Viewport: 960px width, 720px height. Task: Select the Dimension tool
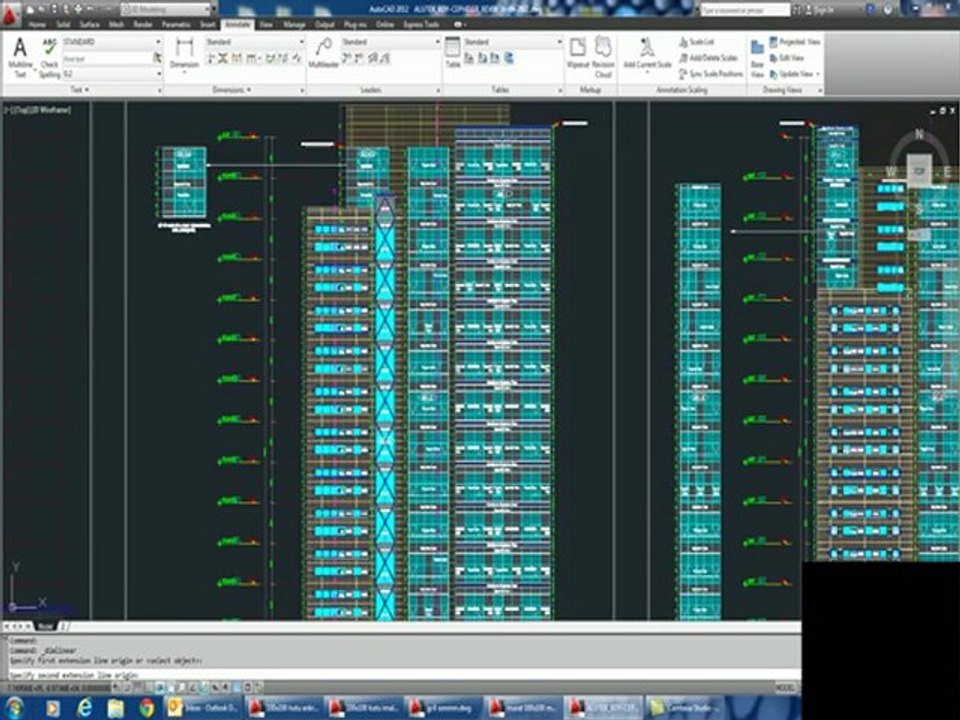pyautogui.click(x=184, y=54)
